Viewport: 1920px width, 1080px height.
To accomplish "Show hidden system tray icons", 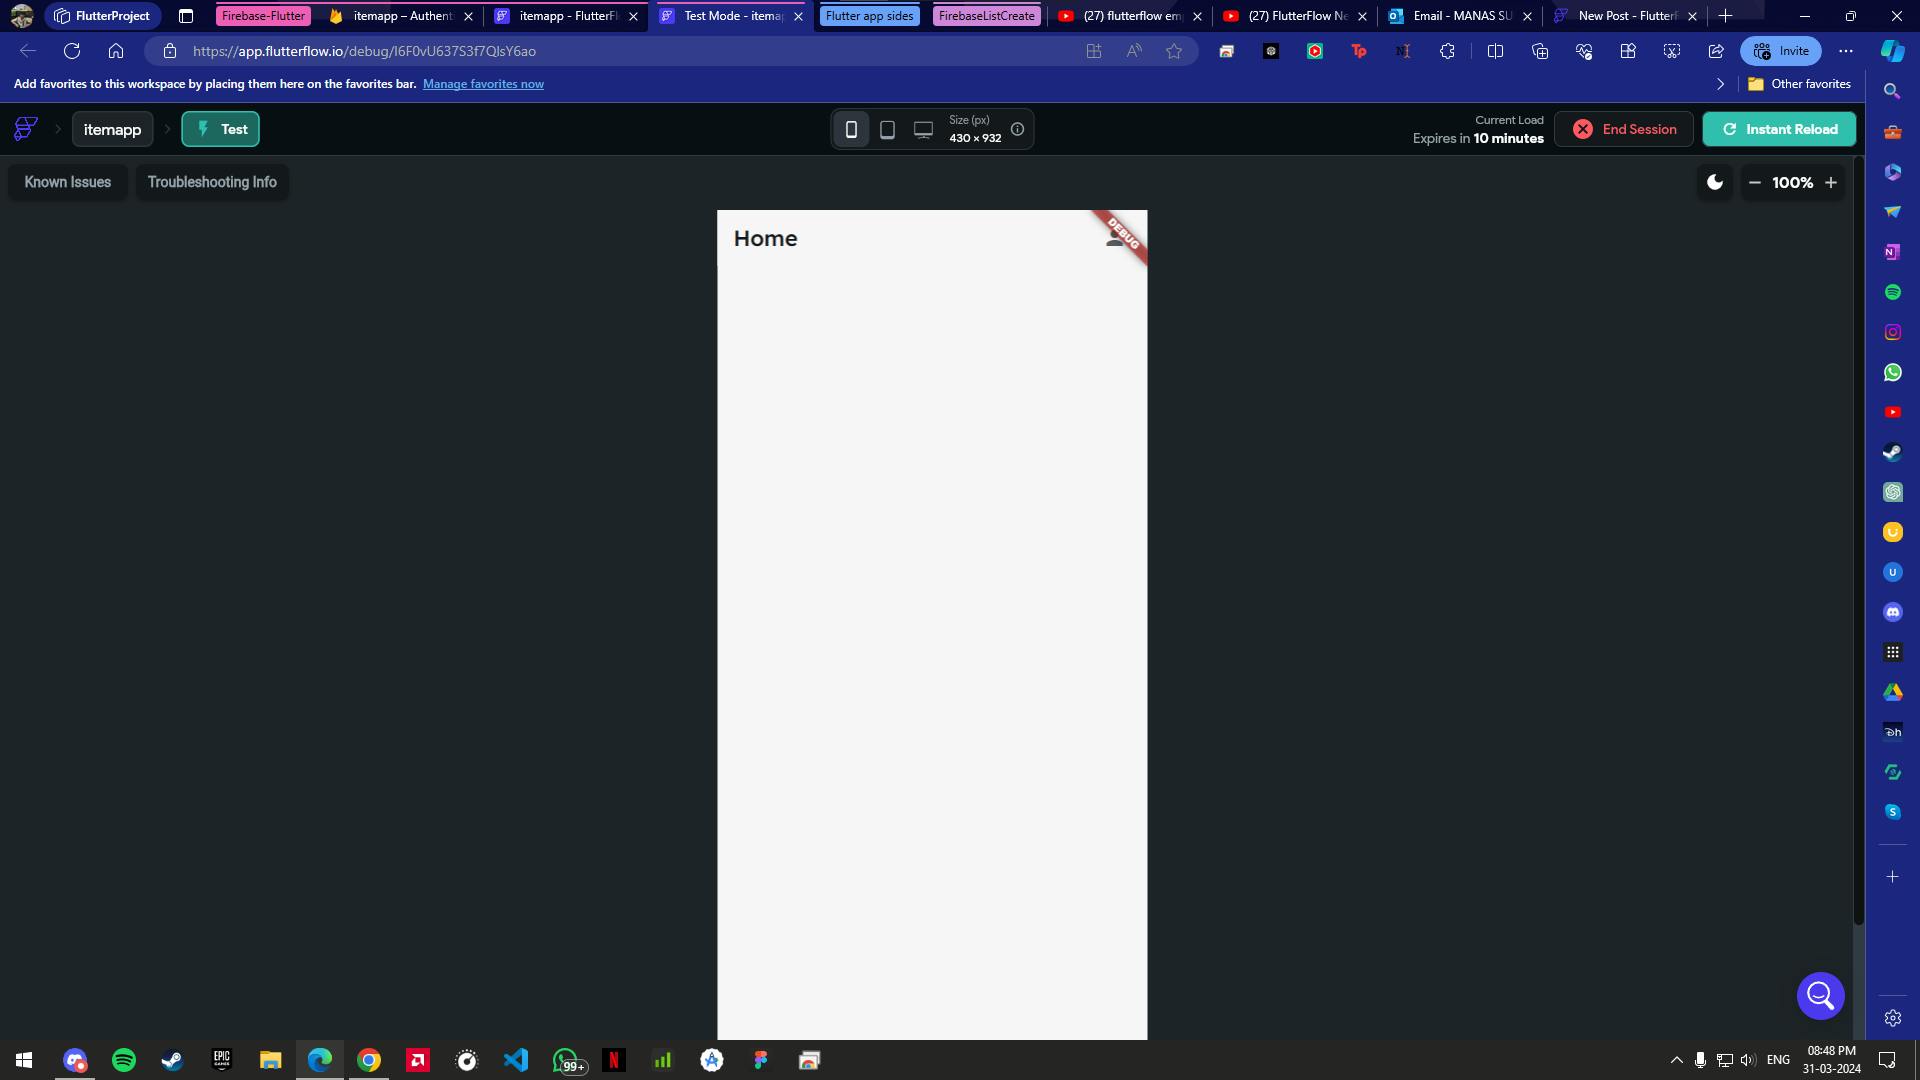I will click(x=1677, y=1060).
